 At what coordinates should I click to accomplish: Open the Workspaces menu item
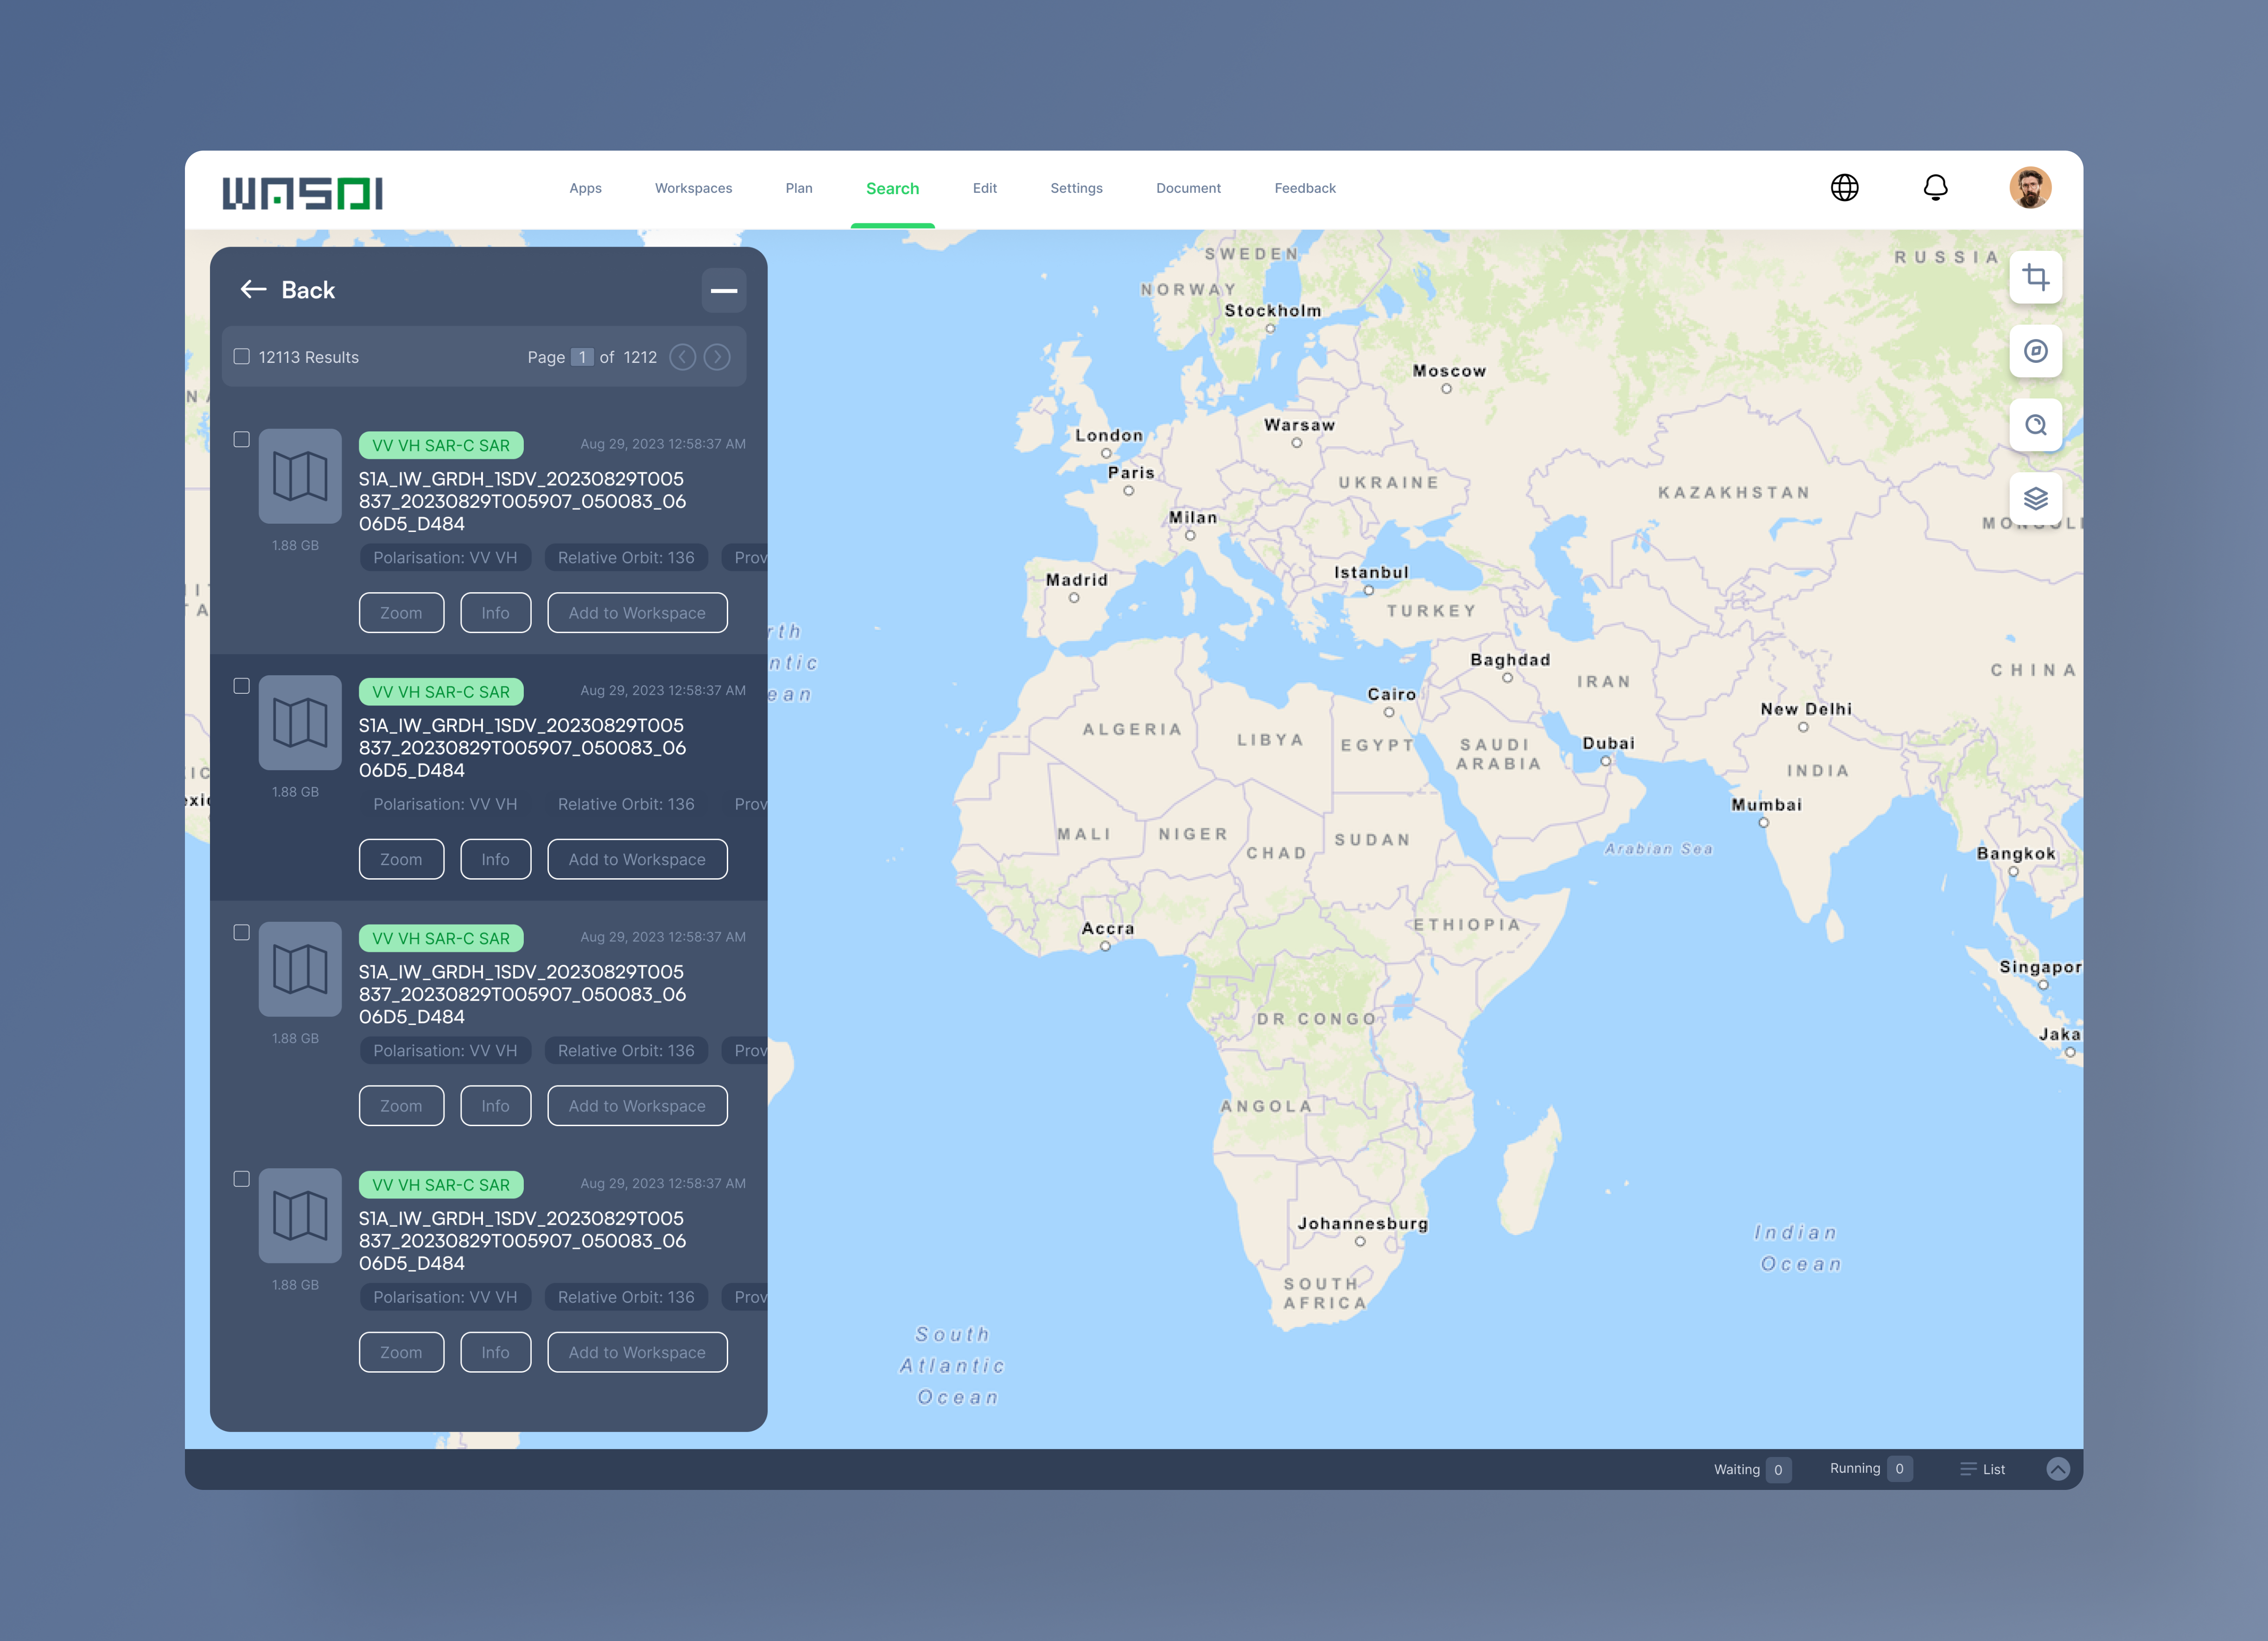pos(693,188)
